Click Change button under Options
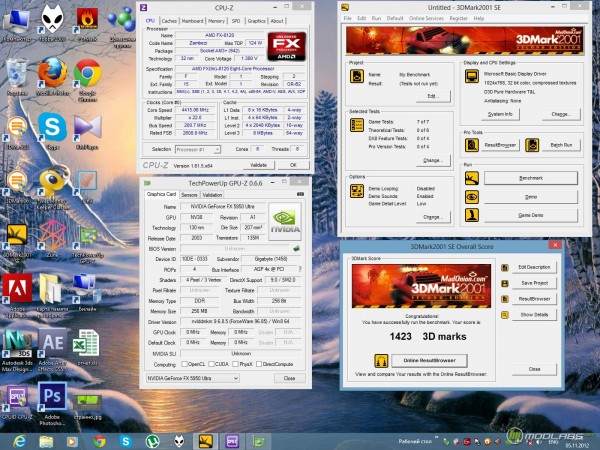The width and height of the screenshot is (600, 450). pyautogui.click(x=433, y=217)
